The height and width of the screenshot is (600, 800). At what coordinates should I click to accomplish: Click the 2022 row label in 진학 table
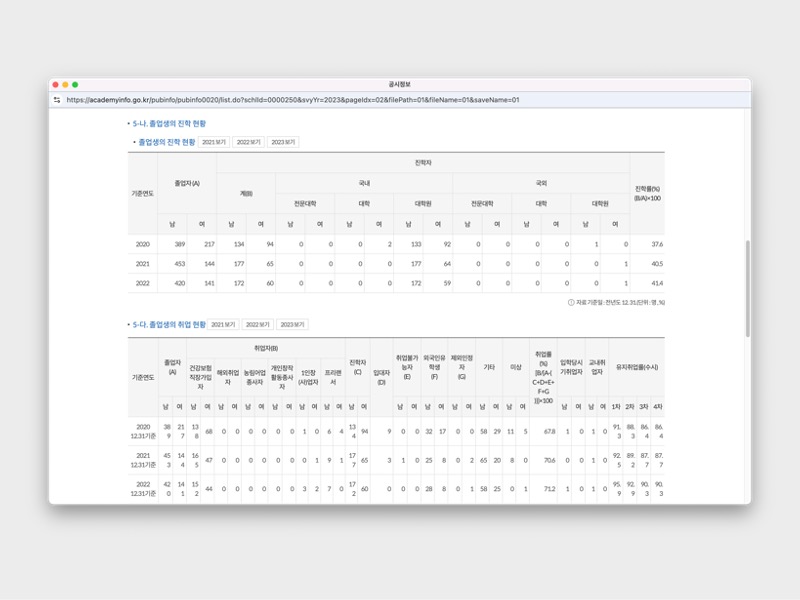[142, 283]
